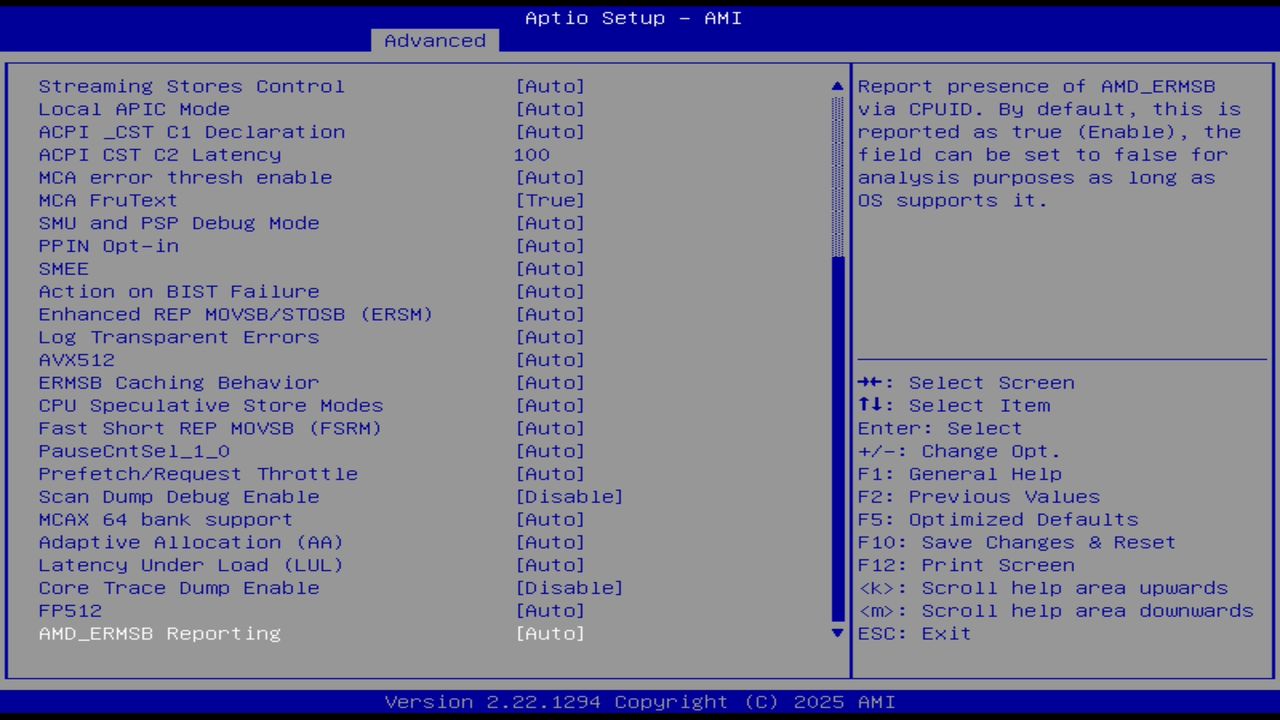Toggle Core Trace Dump Enable setting
Image resolution: width=1280 pixels, height=720 pixels.
coord(570,588)
